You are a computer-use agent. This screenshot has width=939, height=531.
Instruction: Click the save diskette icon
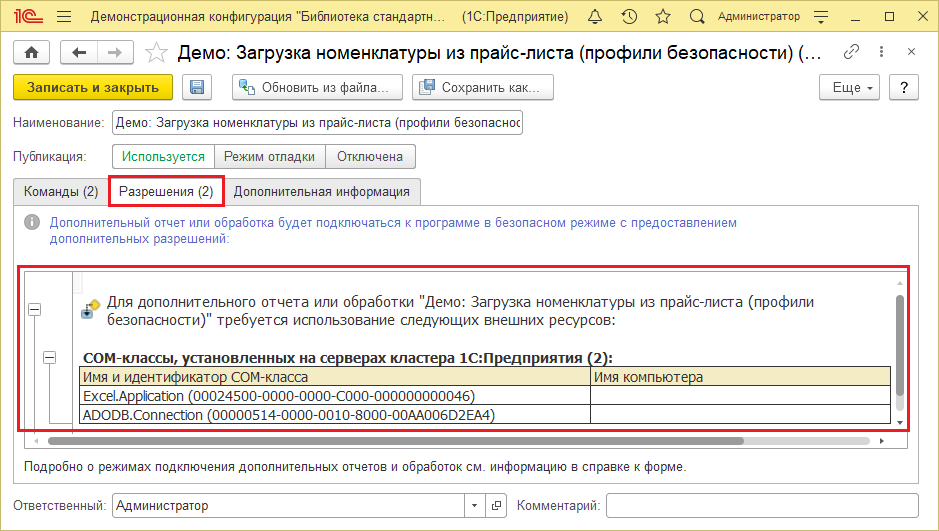point(196,87)
